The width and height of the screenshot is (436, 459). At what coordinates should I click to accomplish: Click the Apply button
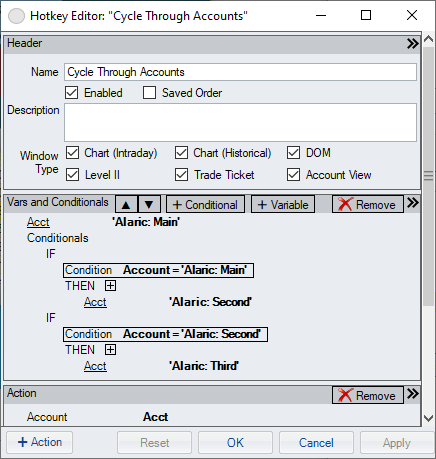(397, 442)
